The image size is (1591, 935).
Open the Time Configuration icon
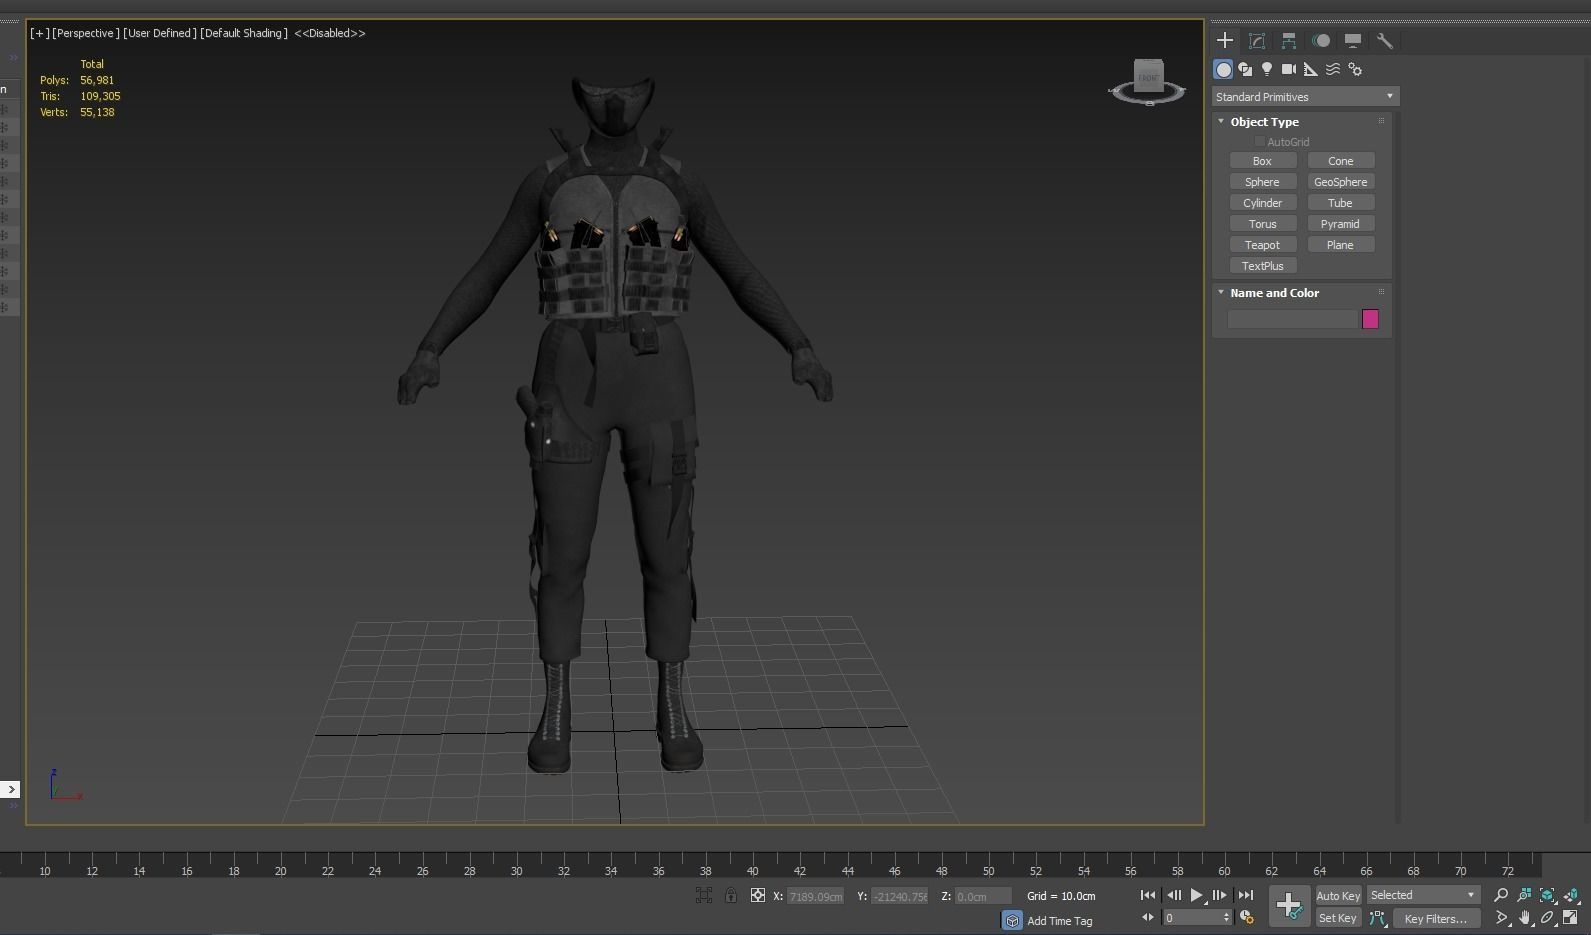pos(1247,917)
